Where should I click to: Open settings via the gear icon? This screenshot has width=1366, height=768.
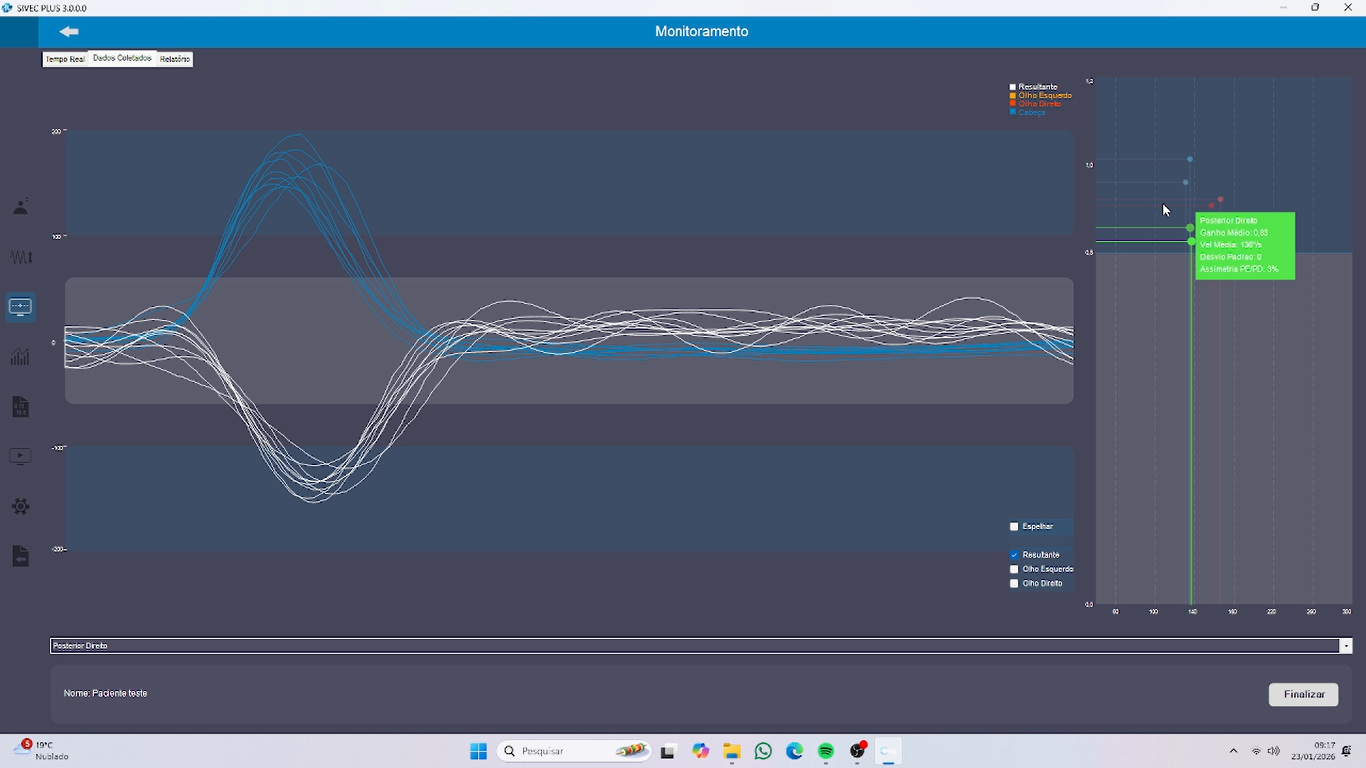[x=20, y=507]
